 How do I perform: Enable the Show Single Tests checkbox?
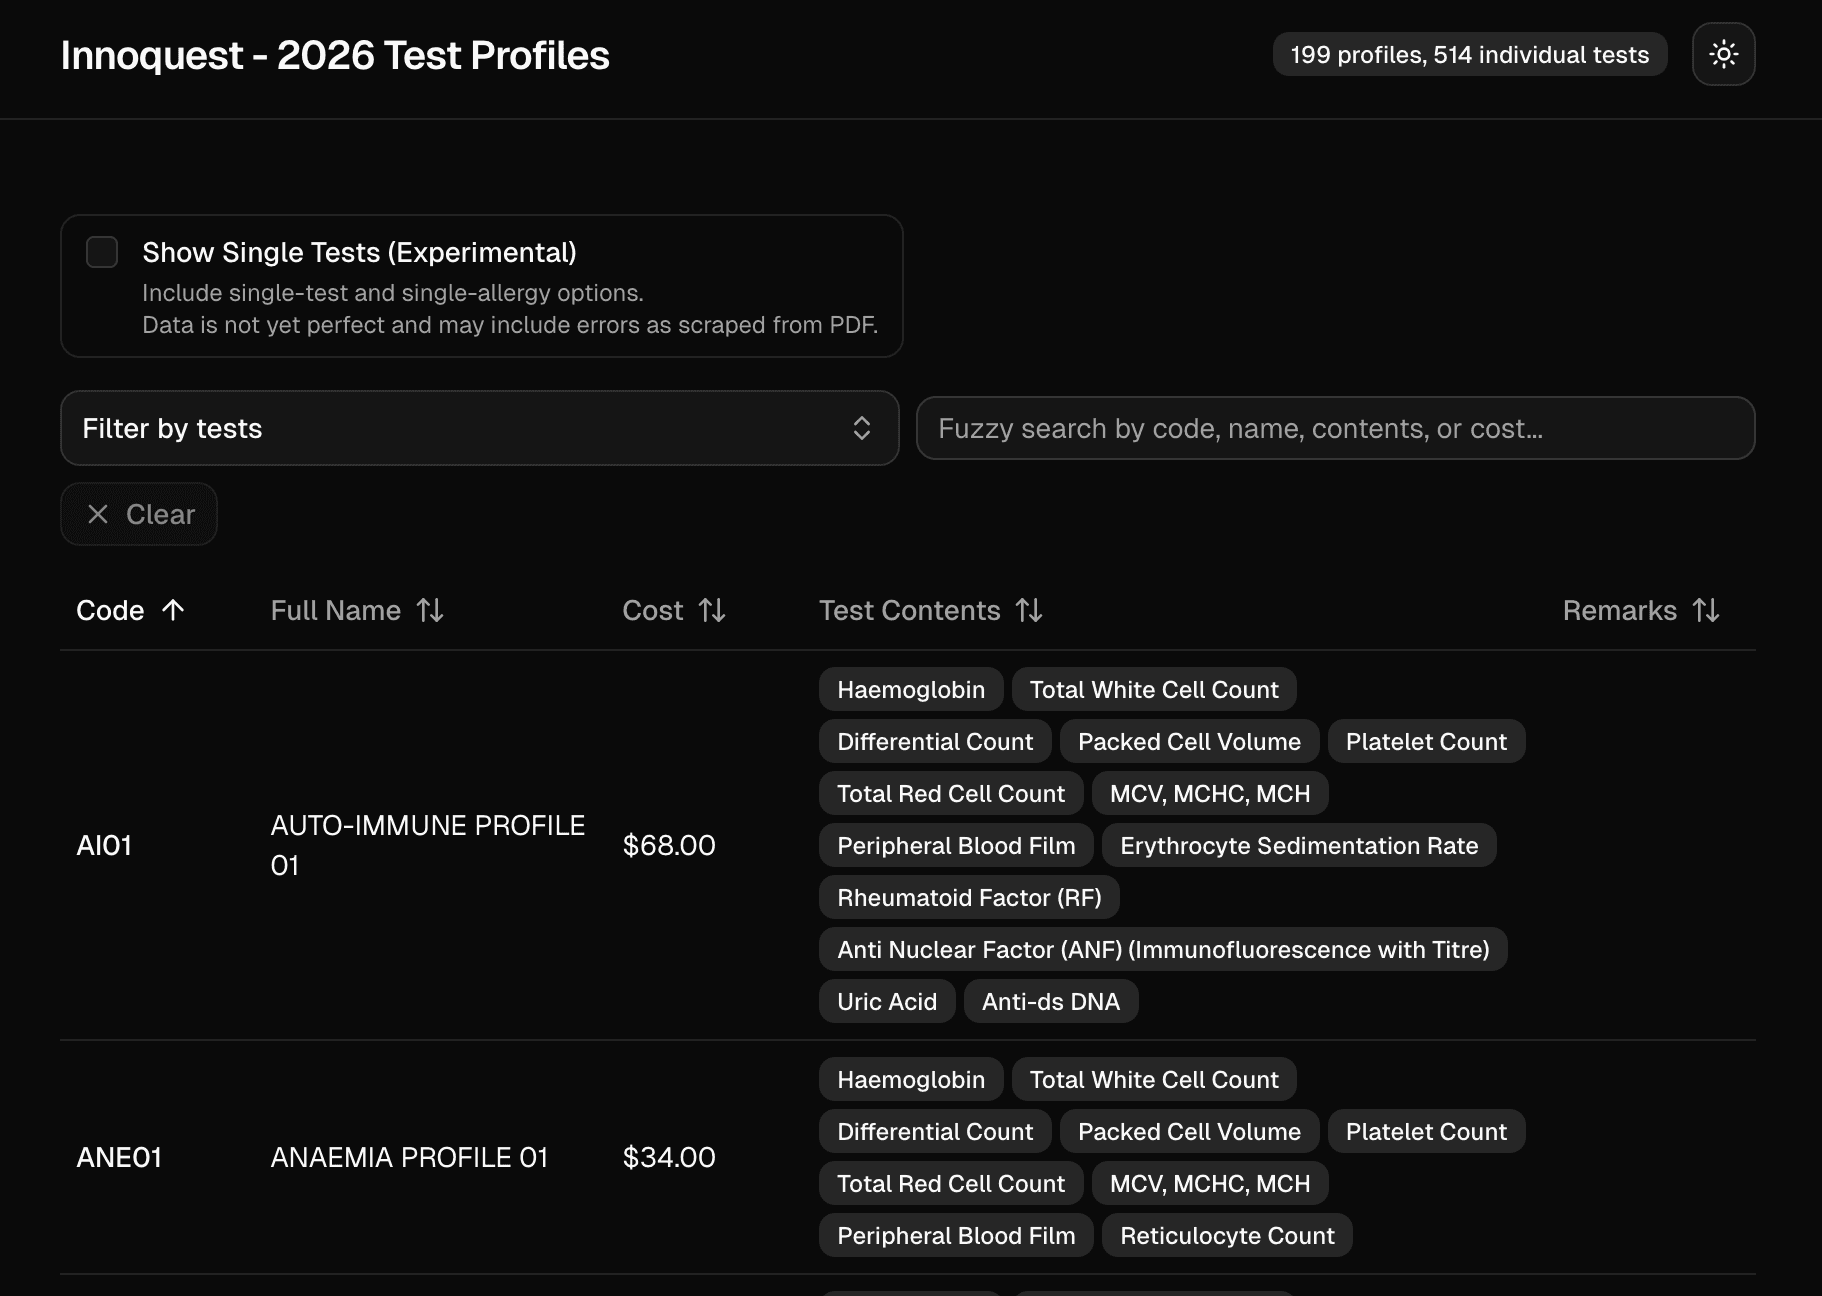coord(102,252)
